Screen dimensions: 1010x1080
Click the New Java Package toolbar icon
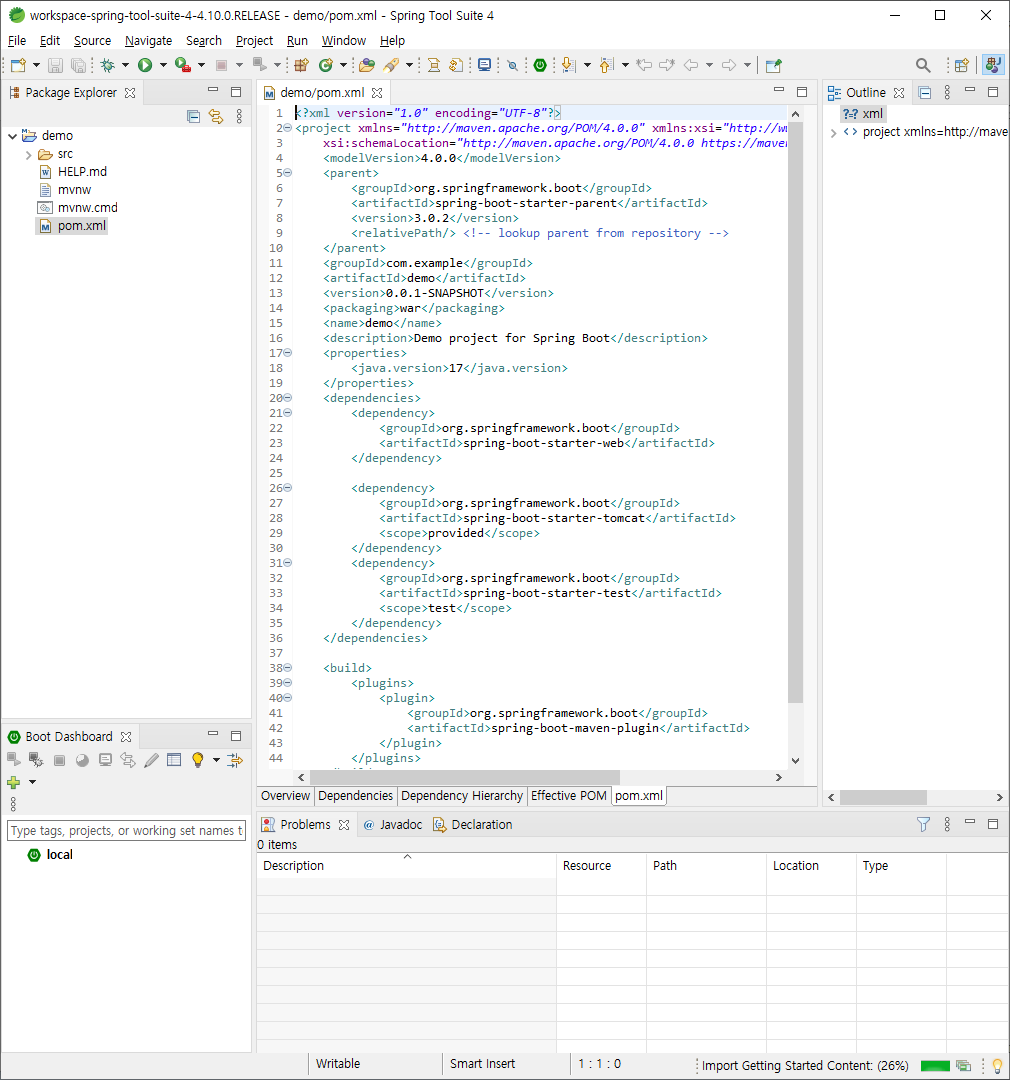tap(301, 65)
